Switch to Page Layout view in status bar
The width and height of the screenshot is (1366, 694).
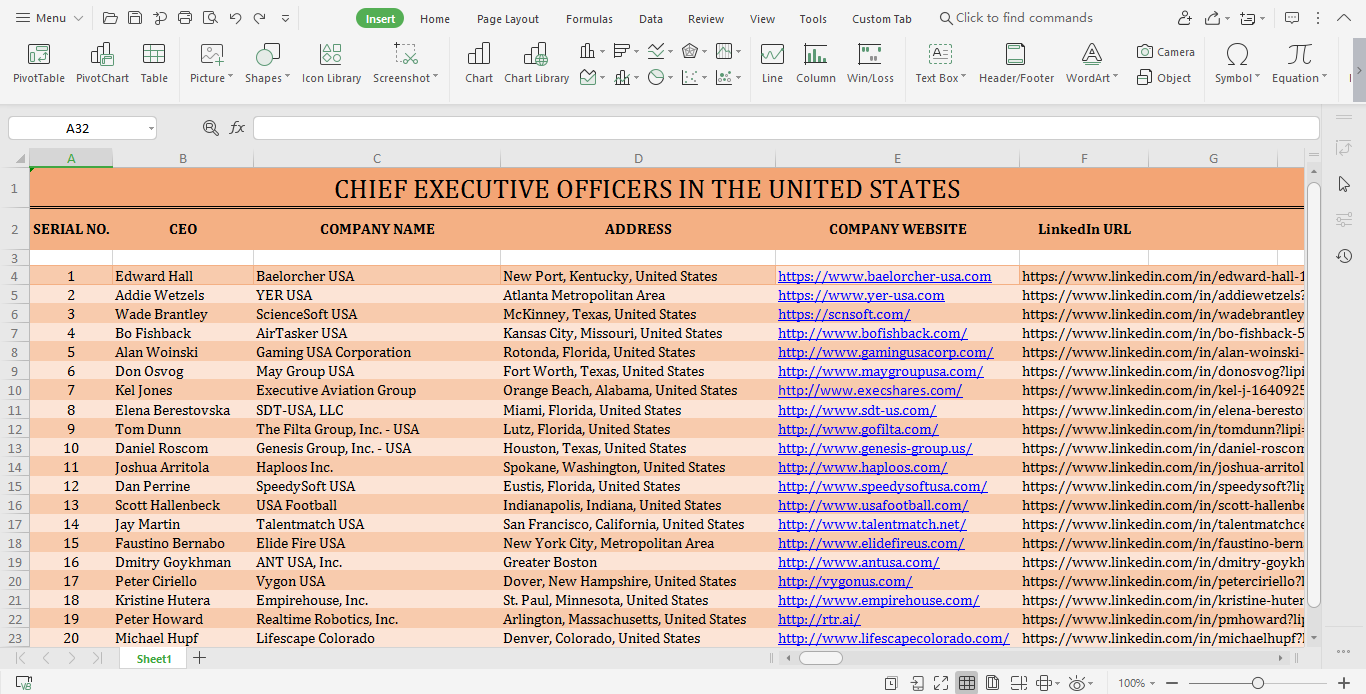pos(993,683)
